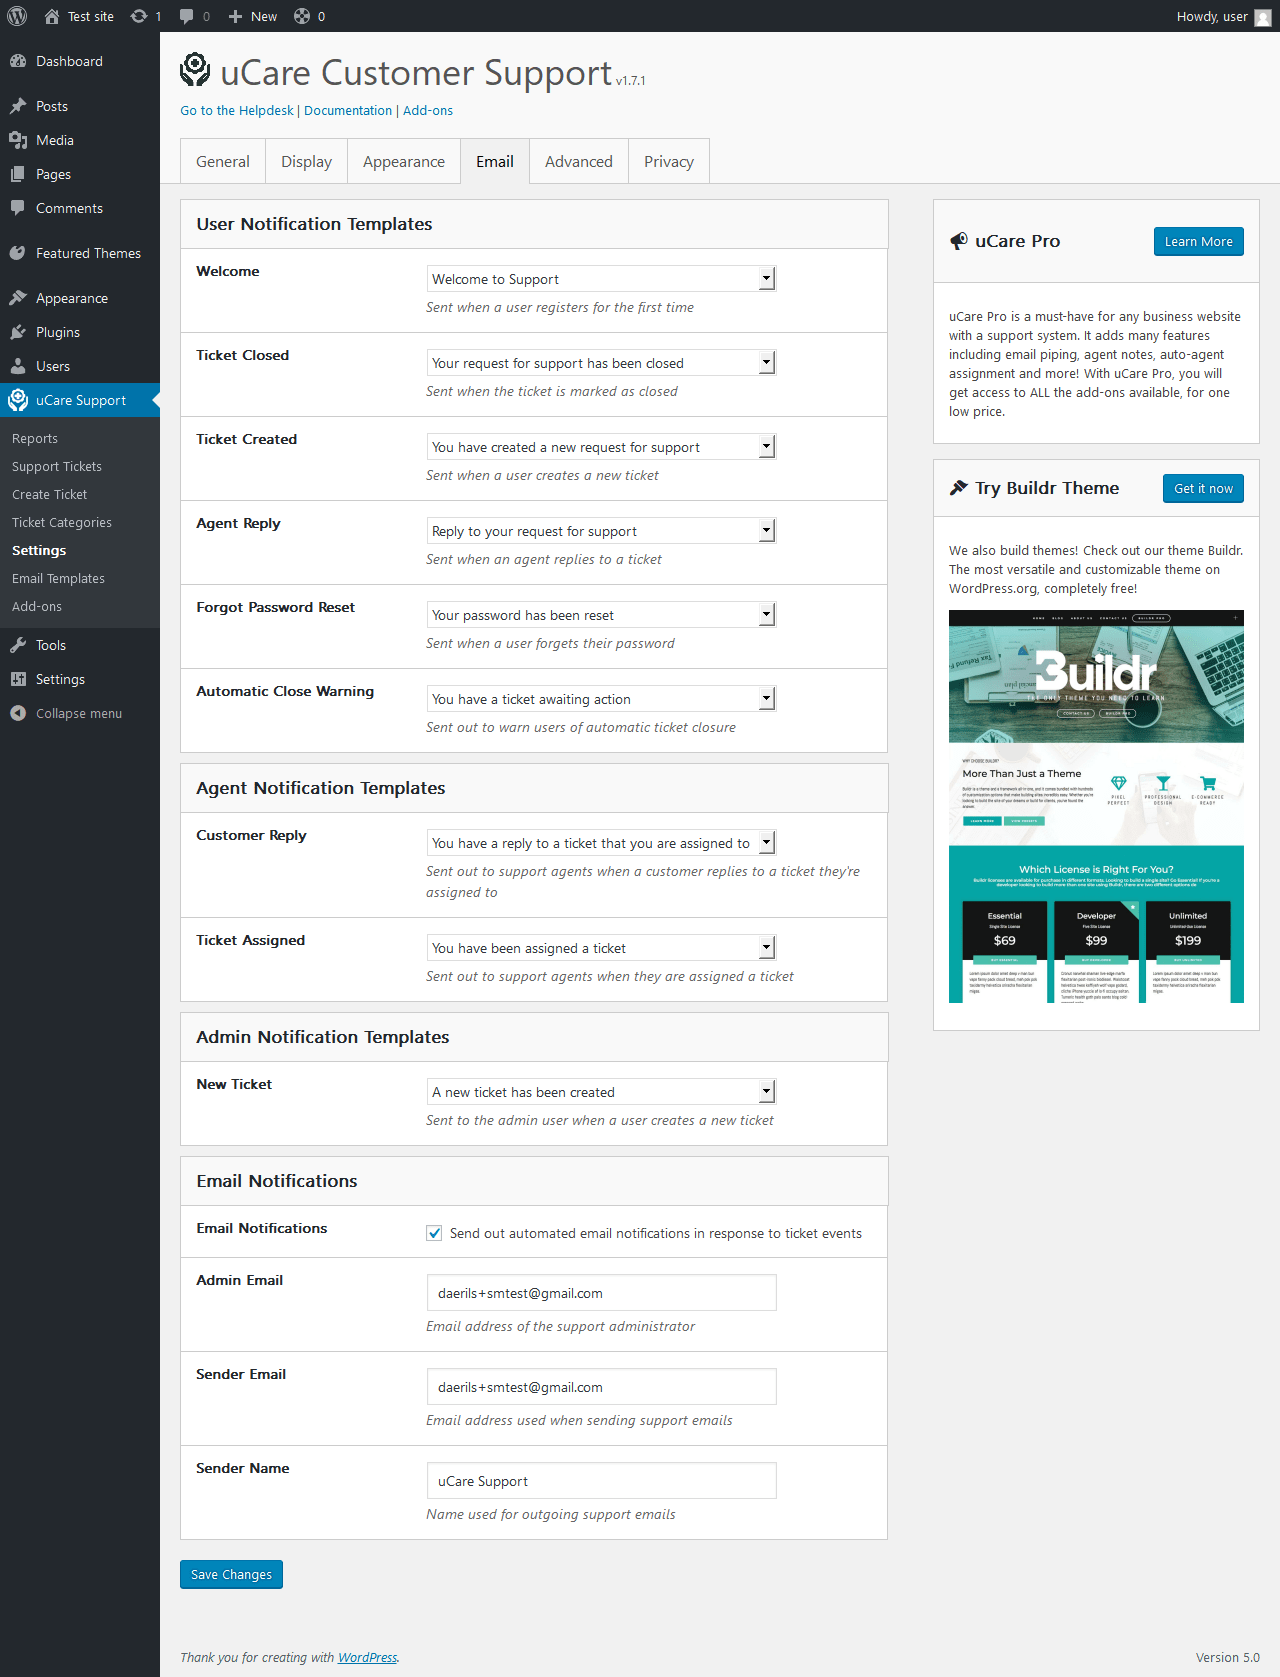This screenshot has height=1677, width=1280.
Task: Open the Ticket Assigned template dropdown
Action: click(x=601, y=948)
